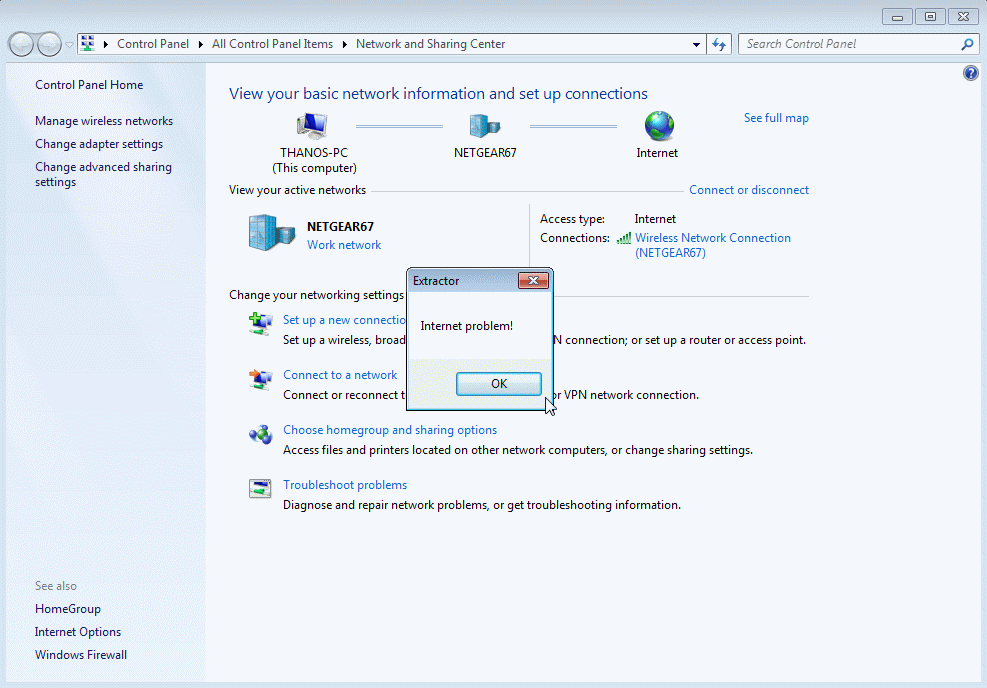Screen dimensions: 987x688
Task: Click the Search Control Panel field
Action: pyautogui.click(x=850, y=44)
